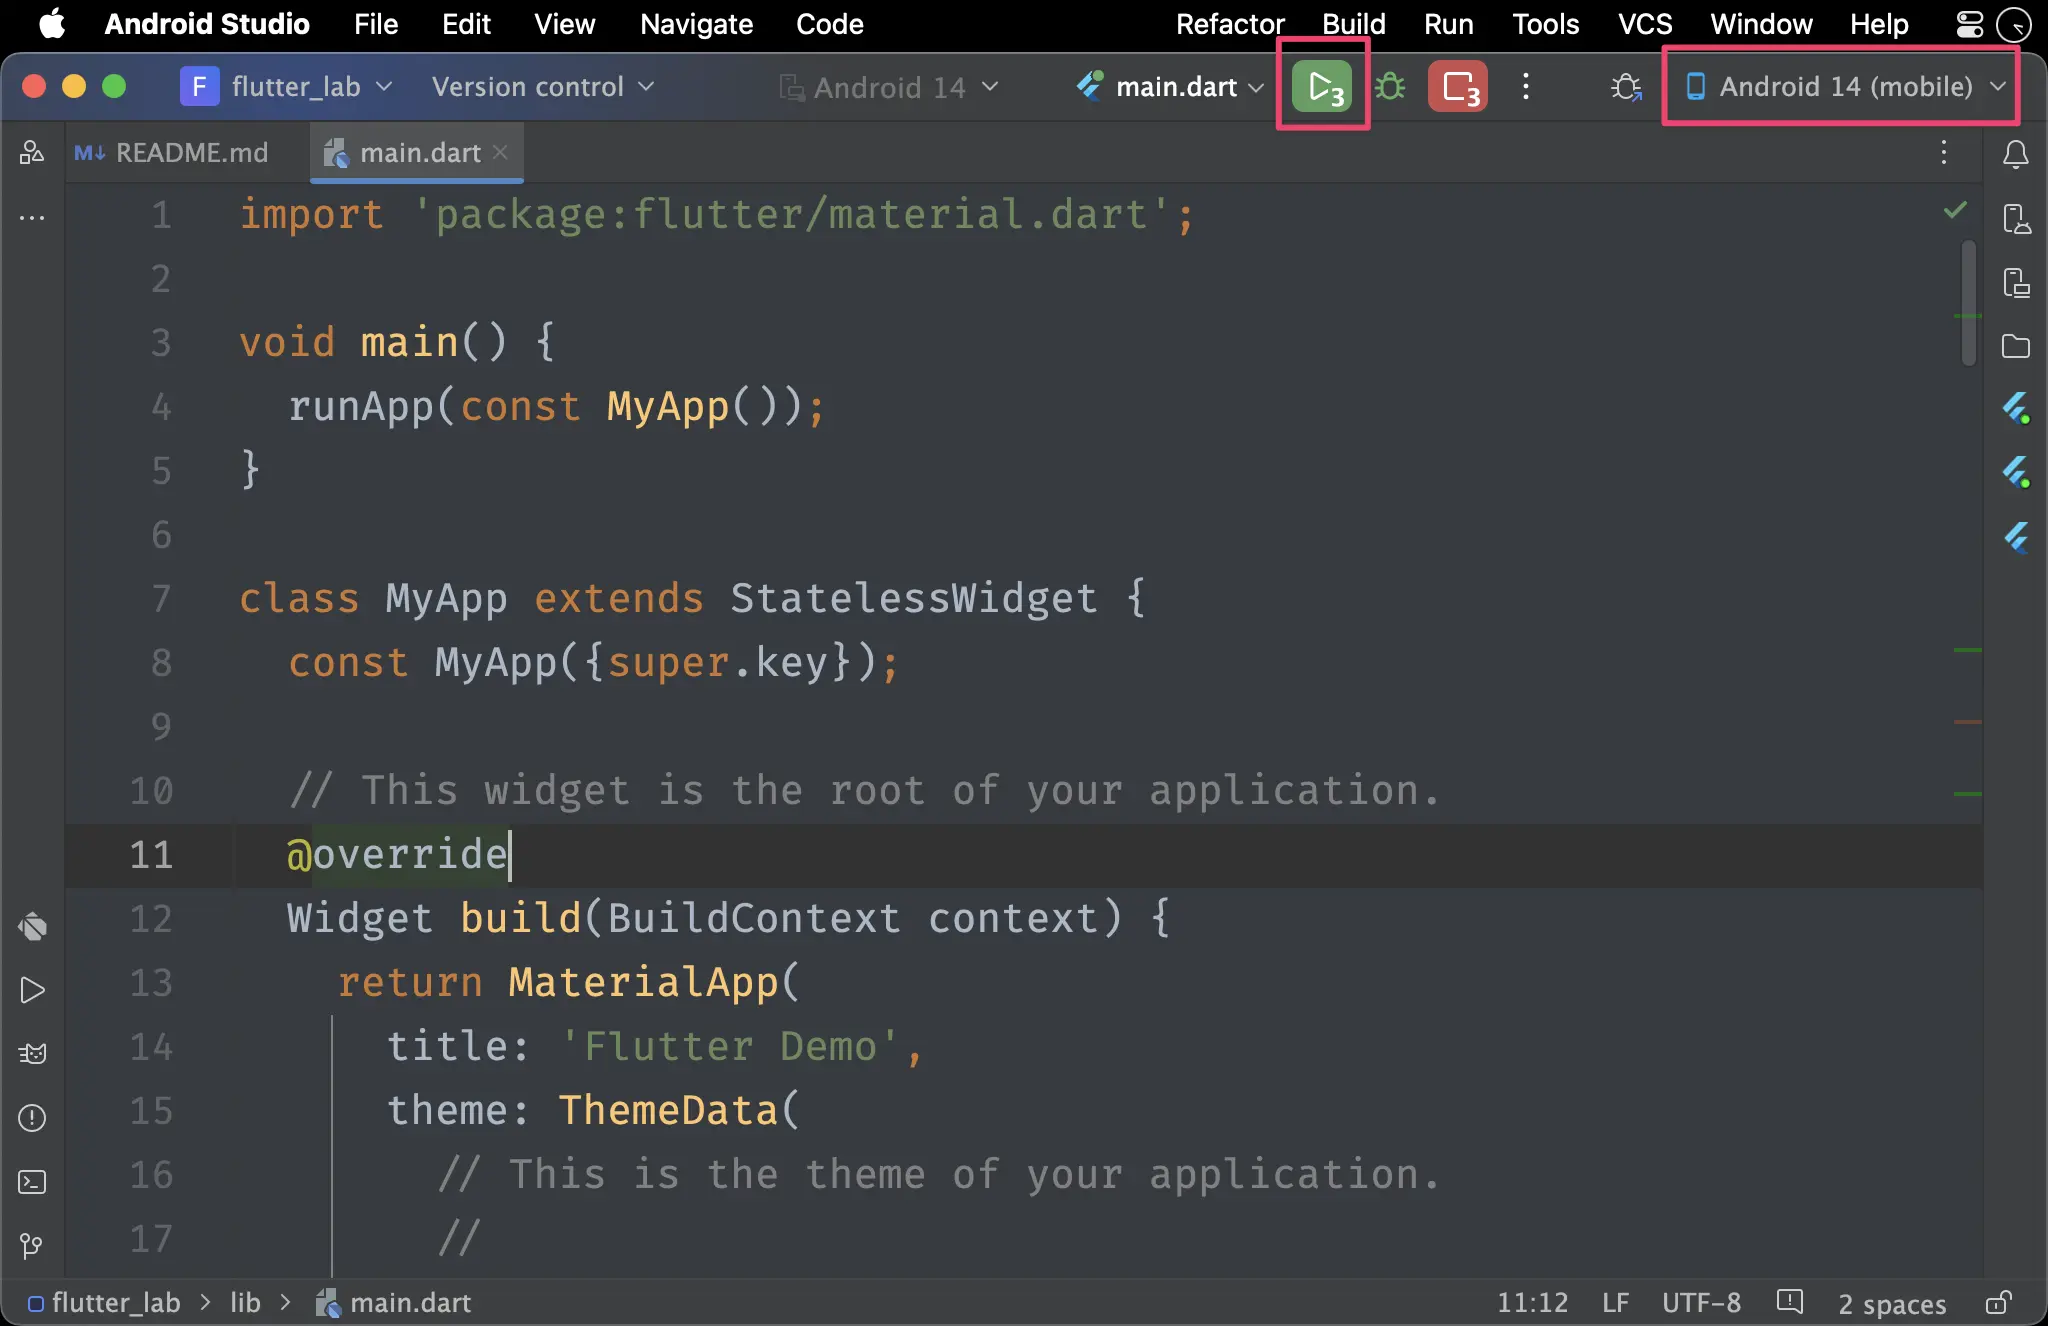2048x1326 pixels.
Task: Run main.dart with the green Run button
Action: [x=1322, y=87]
